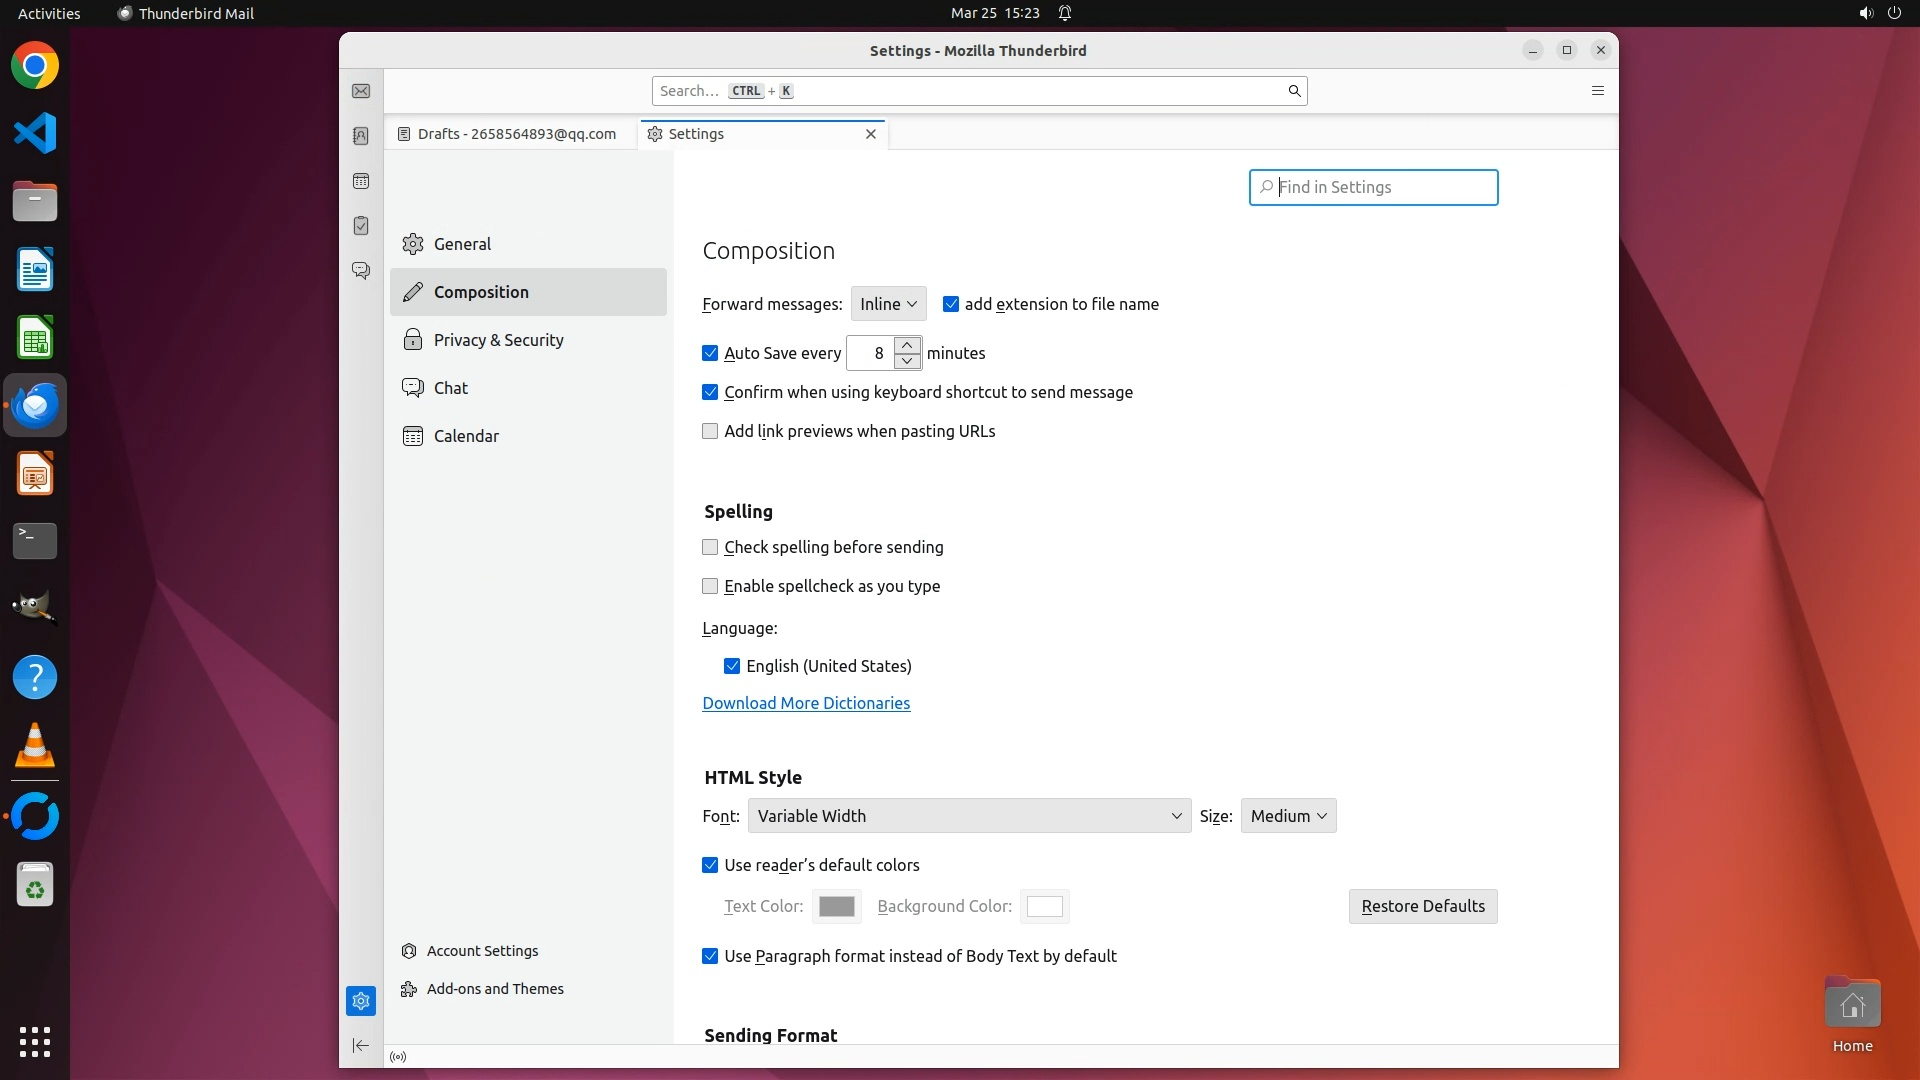Uncheck Use reader's default colors
1920x1080 pixels.
tap(710, 866)
